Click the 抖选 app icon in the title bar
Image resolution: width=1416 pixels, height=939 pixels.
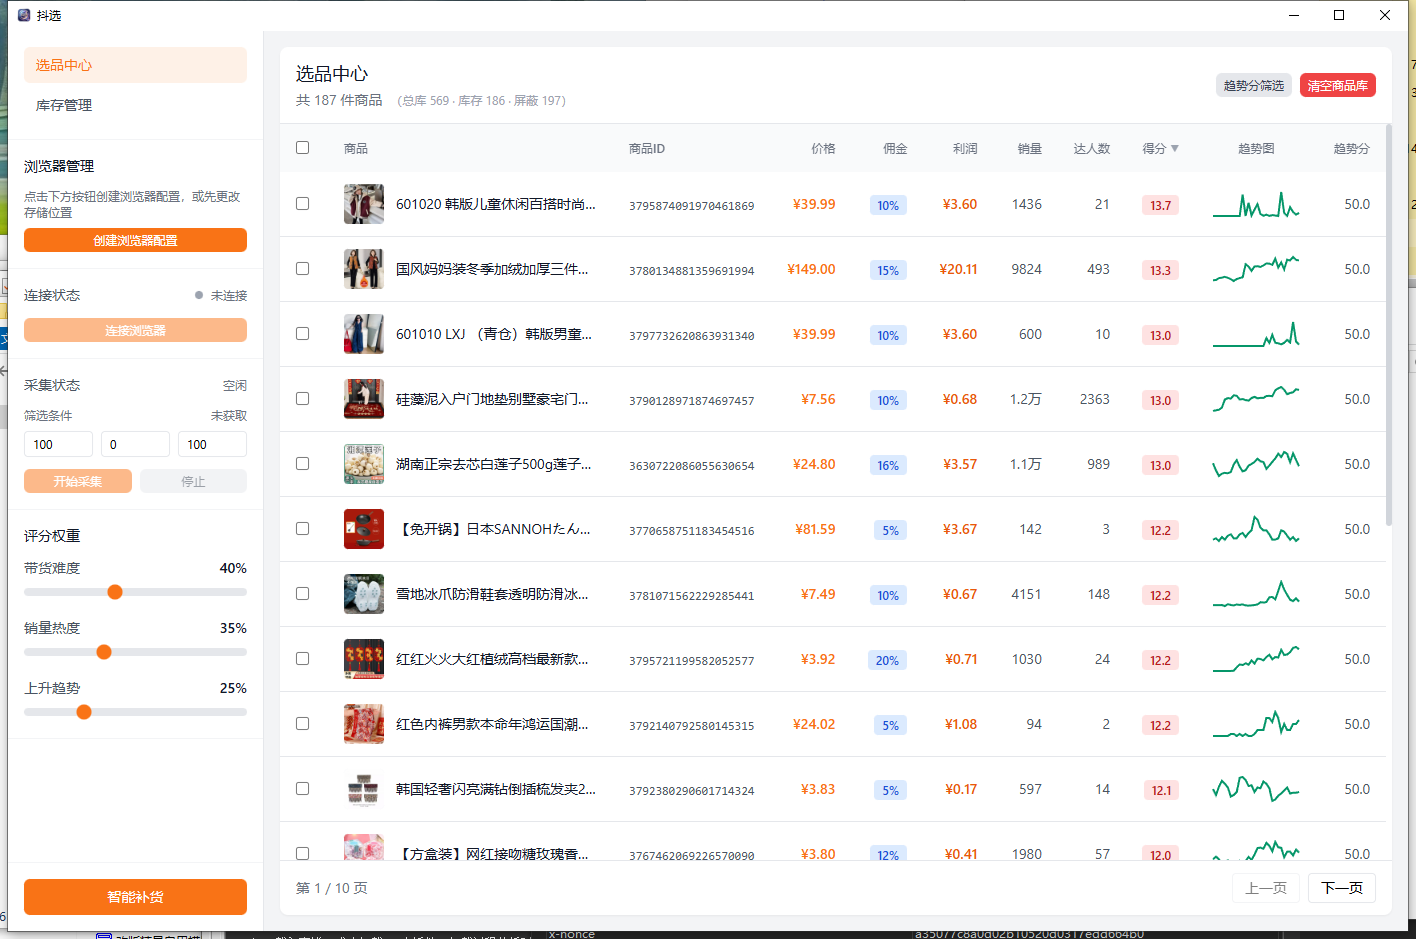click(x=24, y=15)
